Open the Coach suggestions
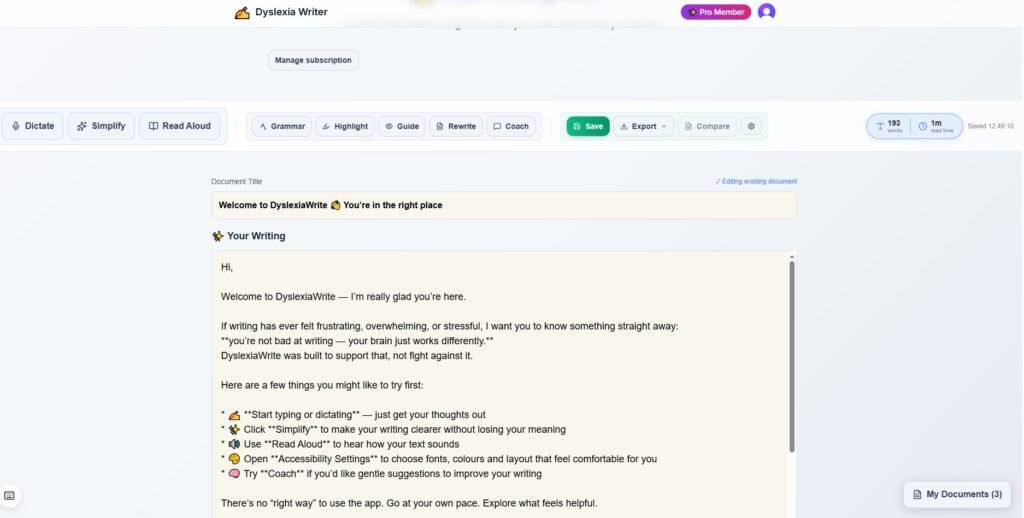The height and width of the screenshot is (518, 1024). (x=511, y=126)
